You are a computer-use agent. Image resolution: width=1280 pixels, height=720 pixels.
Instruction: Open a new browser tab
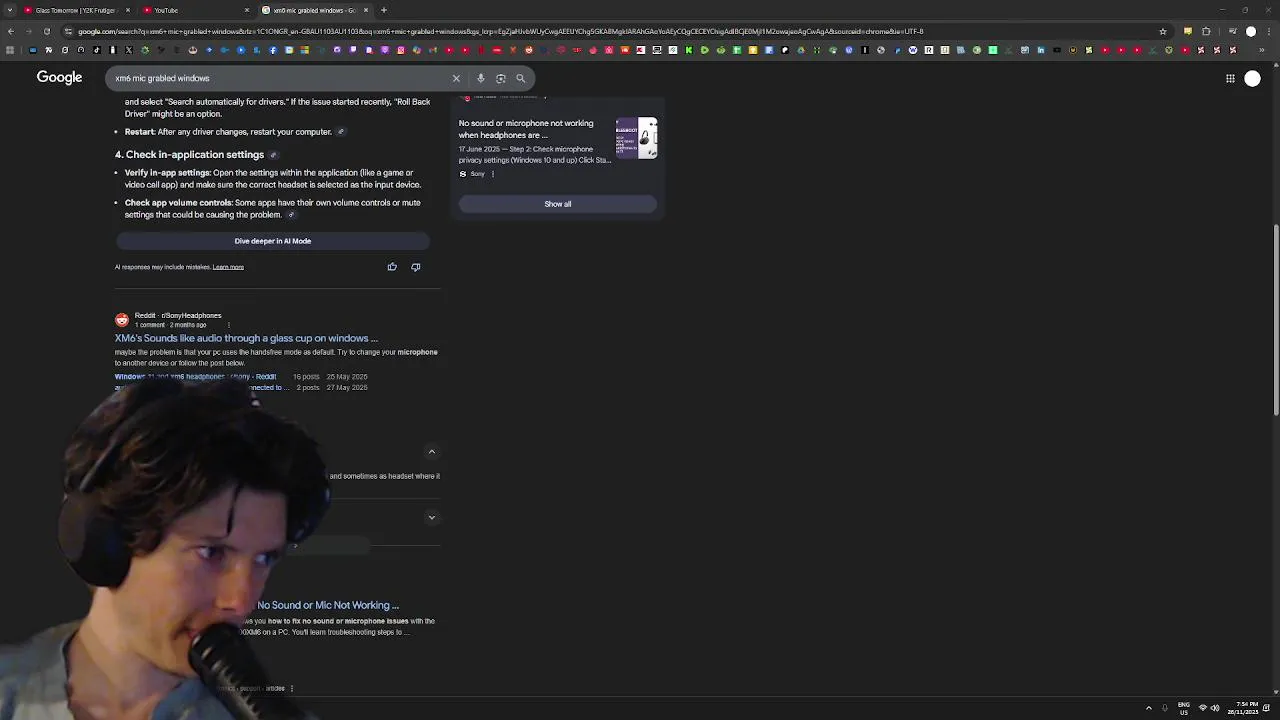pos(383,10)
